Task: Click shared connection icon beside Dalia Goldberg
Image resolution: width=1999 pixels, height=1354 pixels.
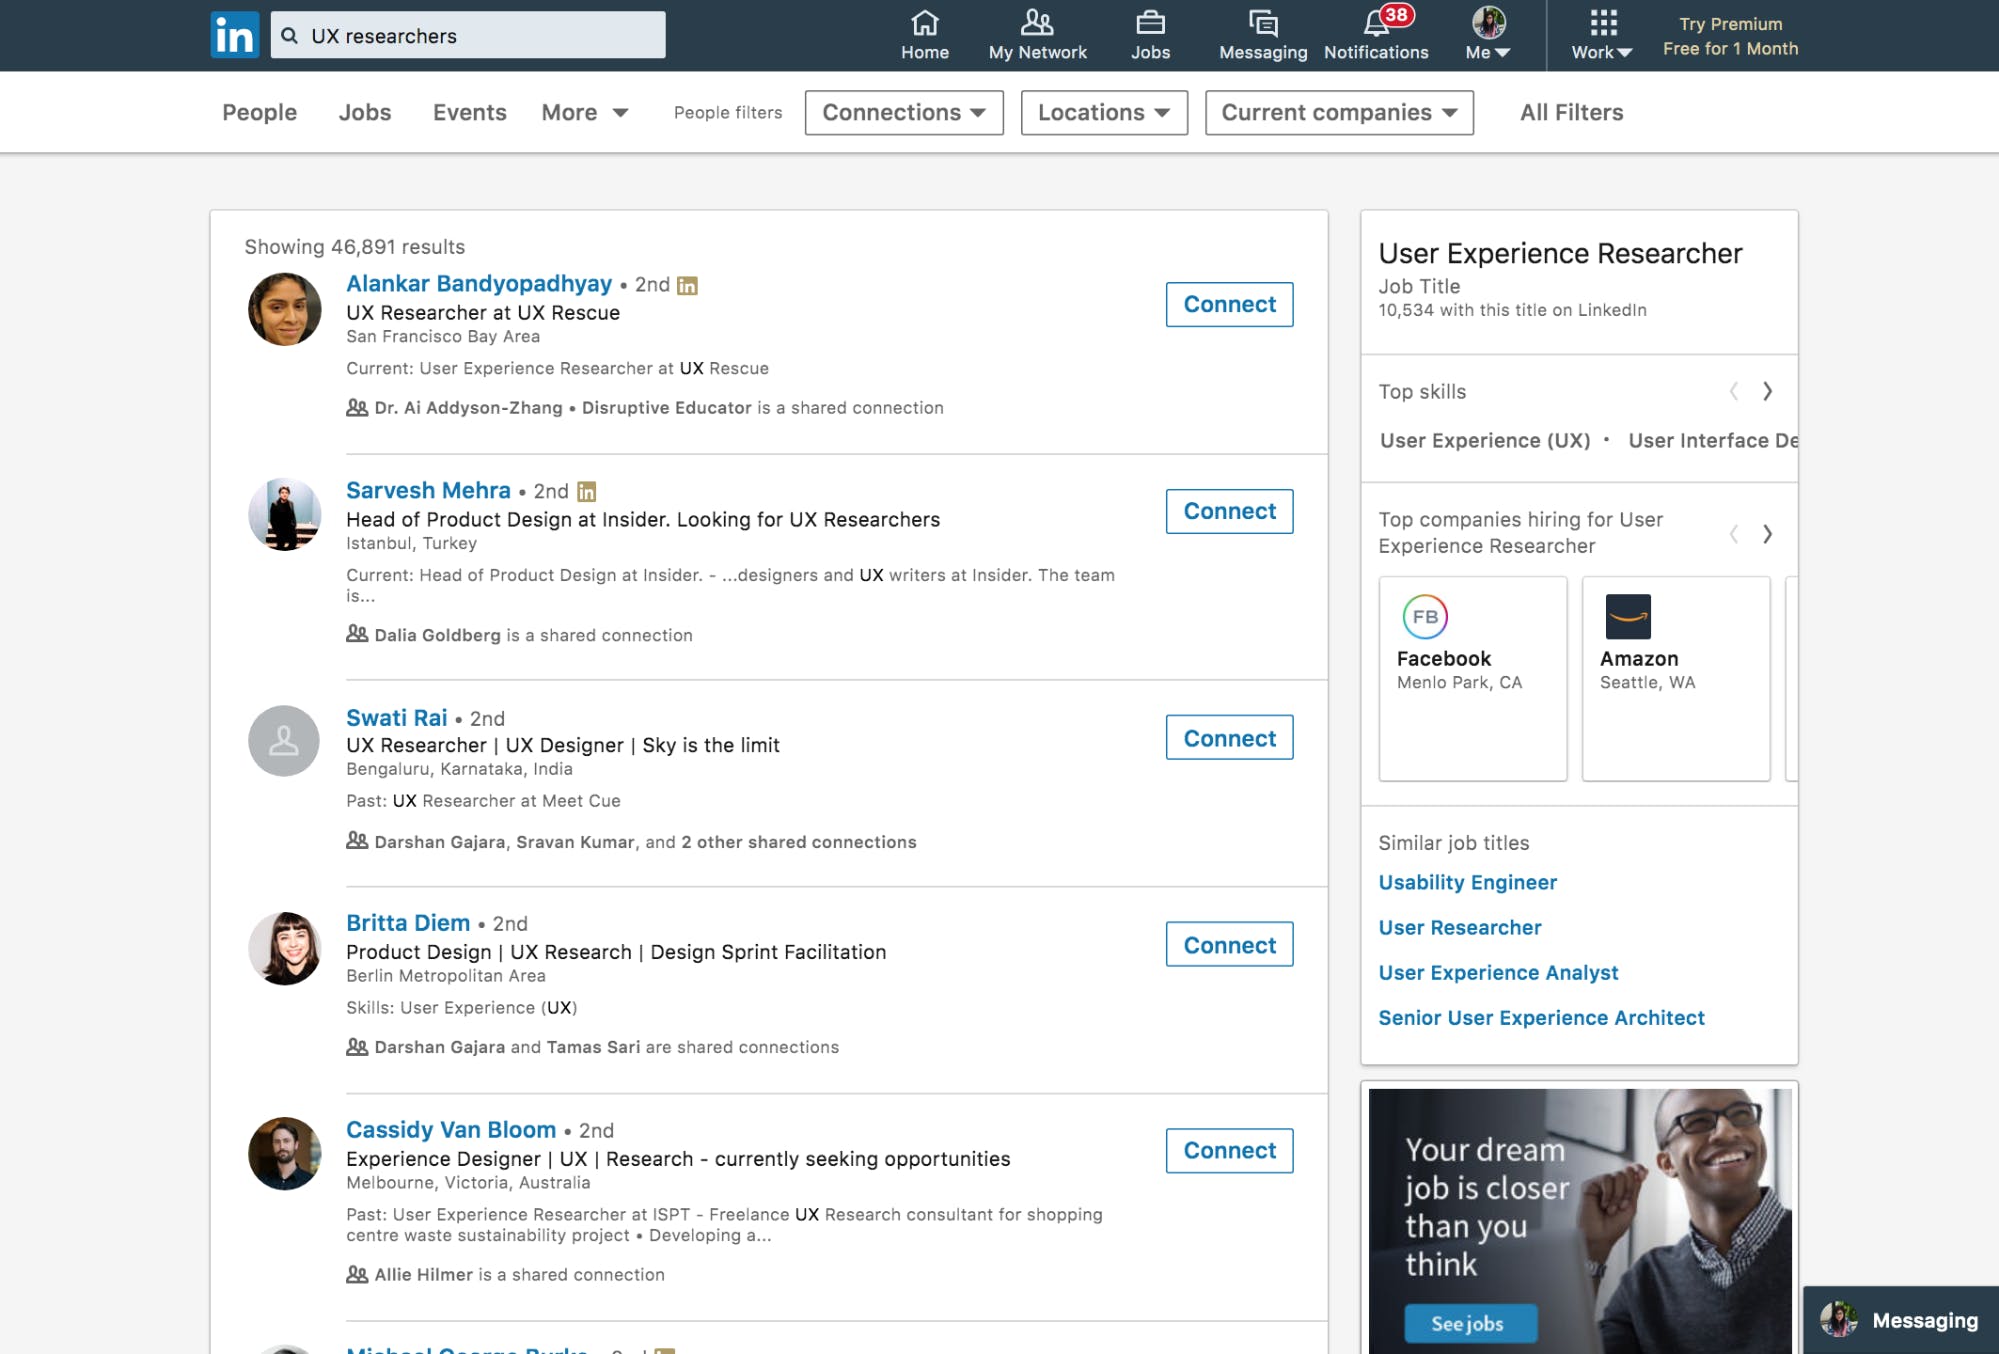Action: pyautogui.click(x=357, y=634)
